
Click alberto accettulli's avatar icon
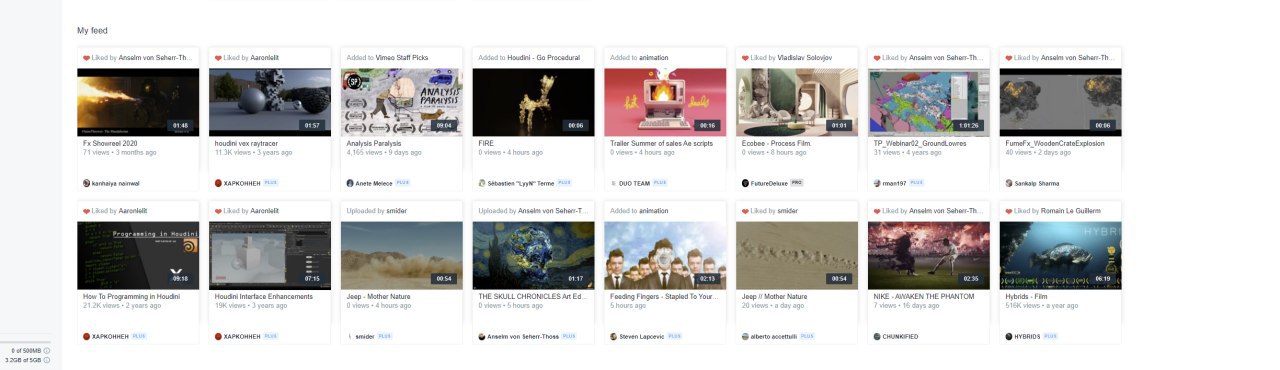pos(746,336)
